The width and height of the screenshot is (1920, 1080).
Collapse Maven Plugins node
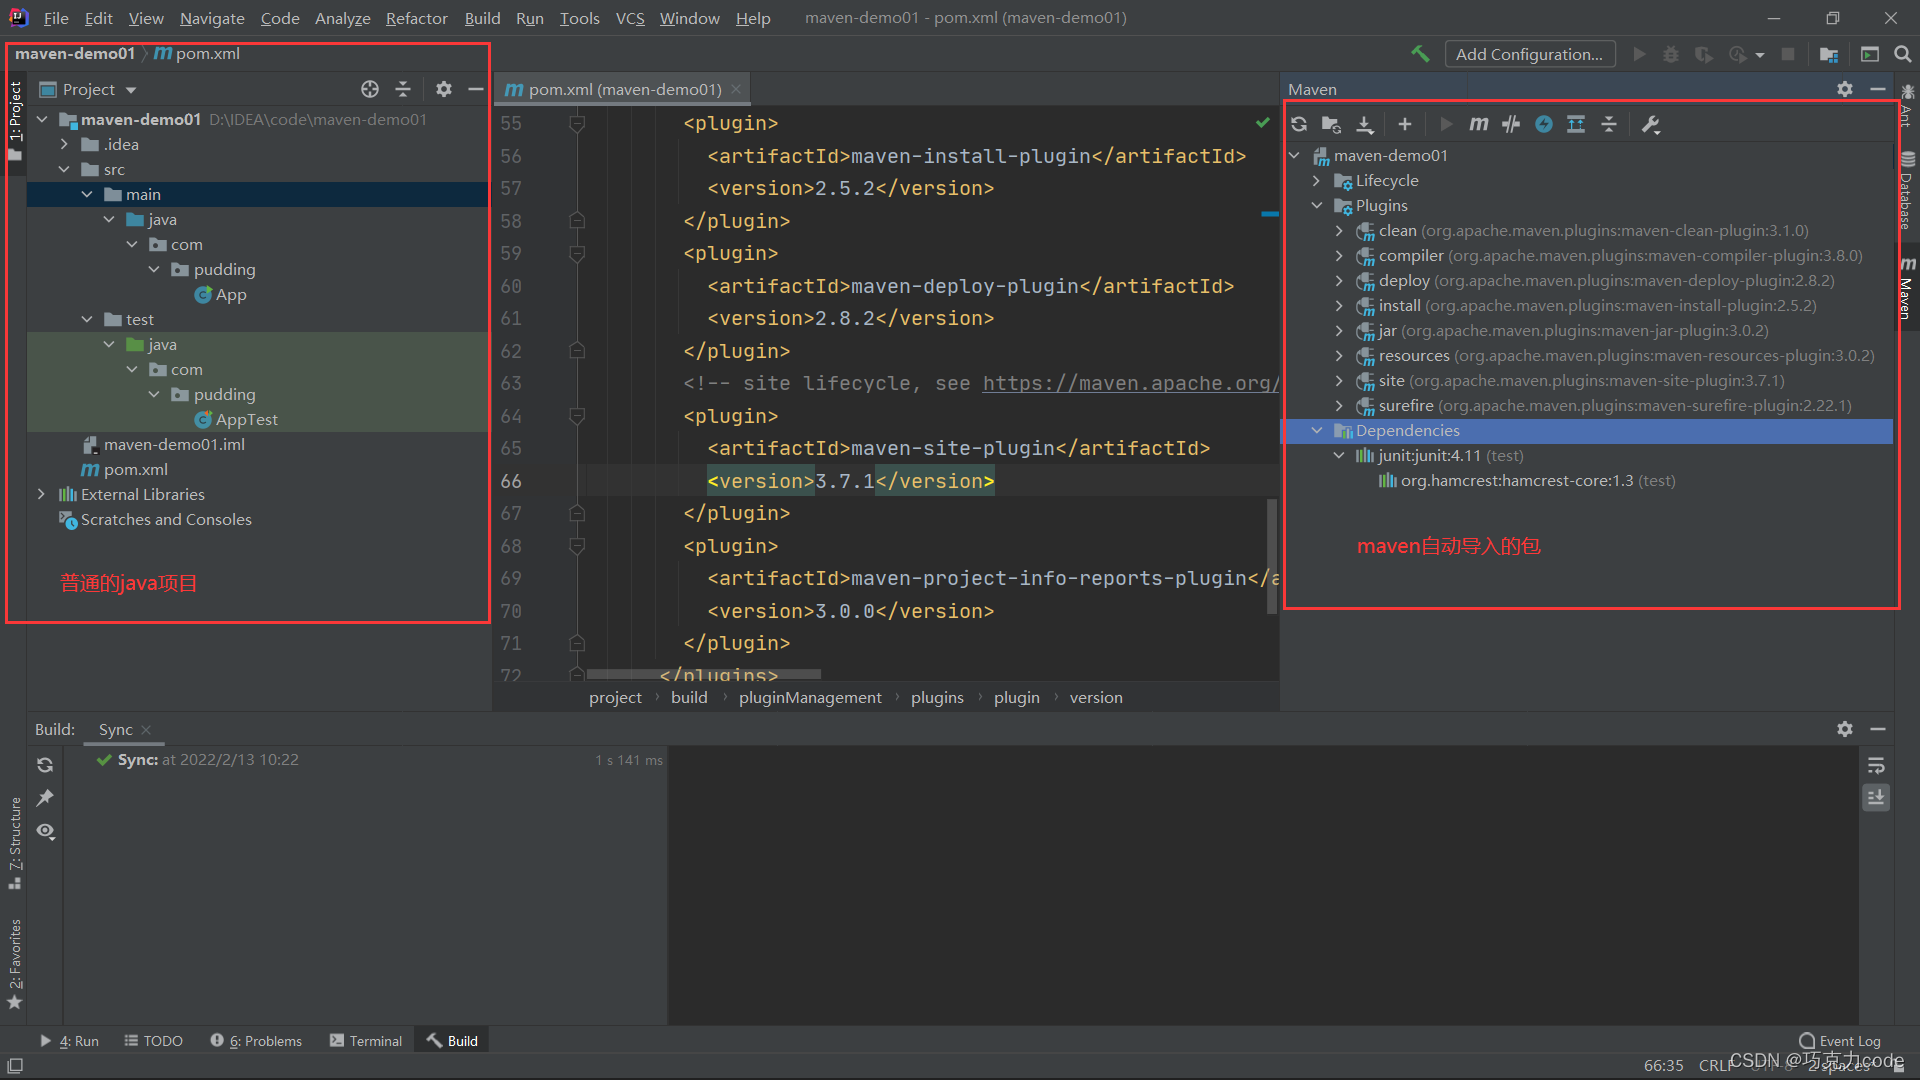tap(1317, 205)
